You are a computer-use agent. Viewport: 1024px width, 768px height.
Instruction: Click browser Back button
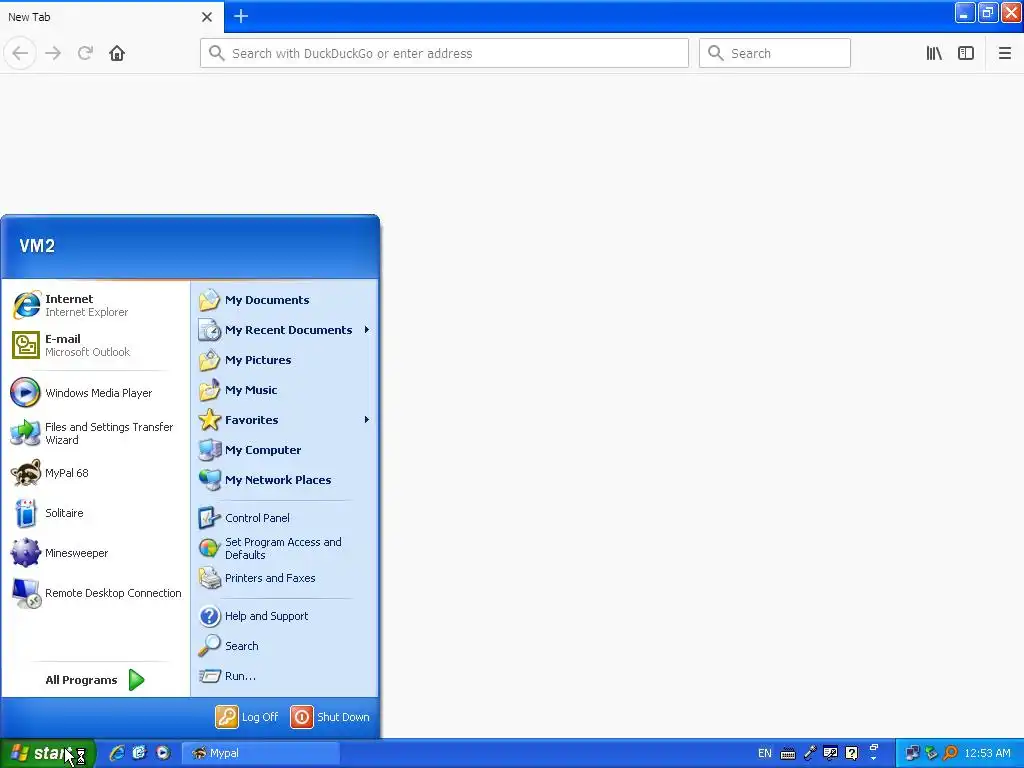pos(20,53)
